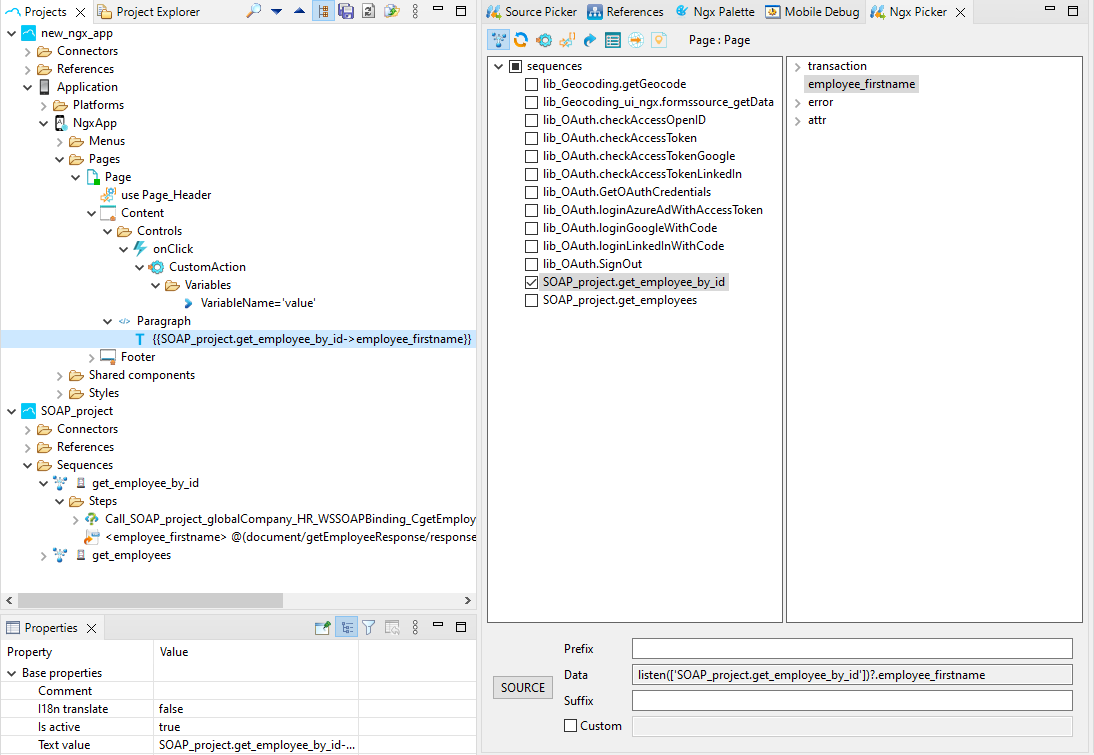Click the sequences source icon in Ngx Picker
1094x755 pixels.
click(498, 40)
